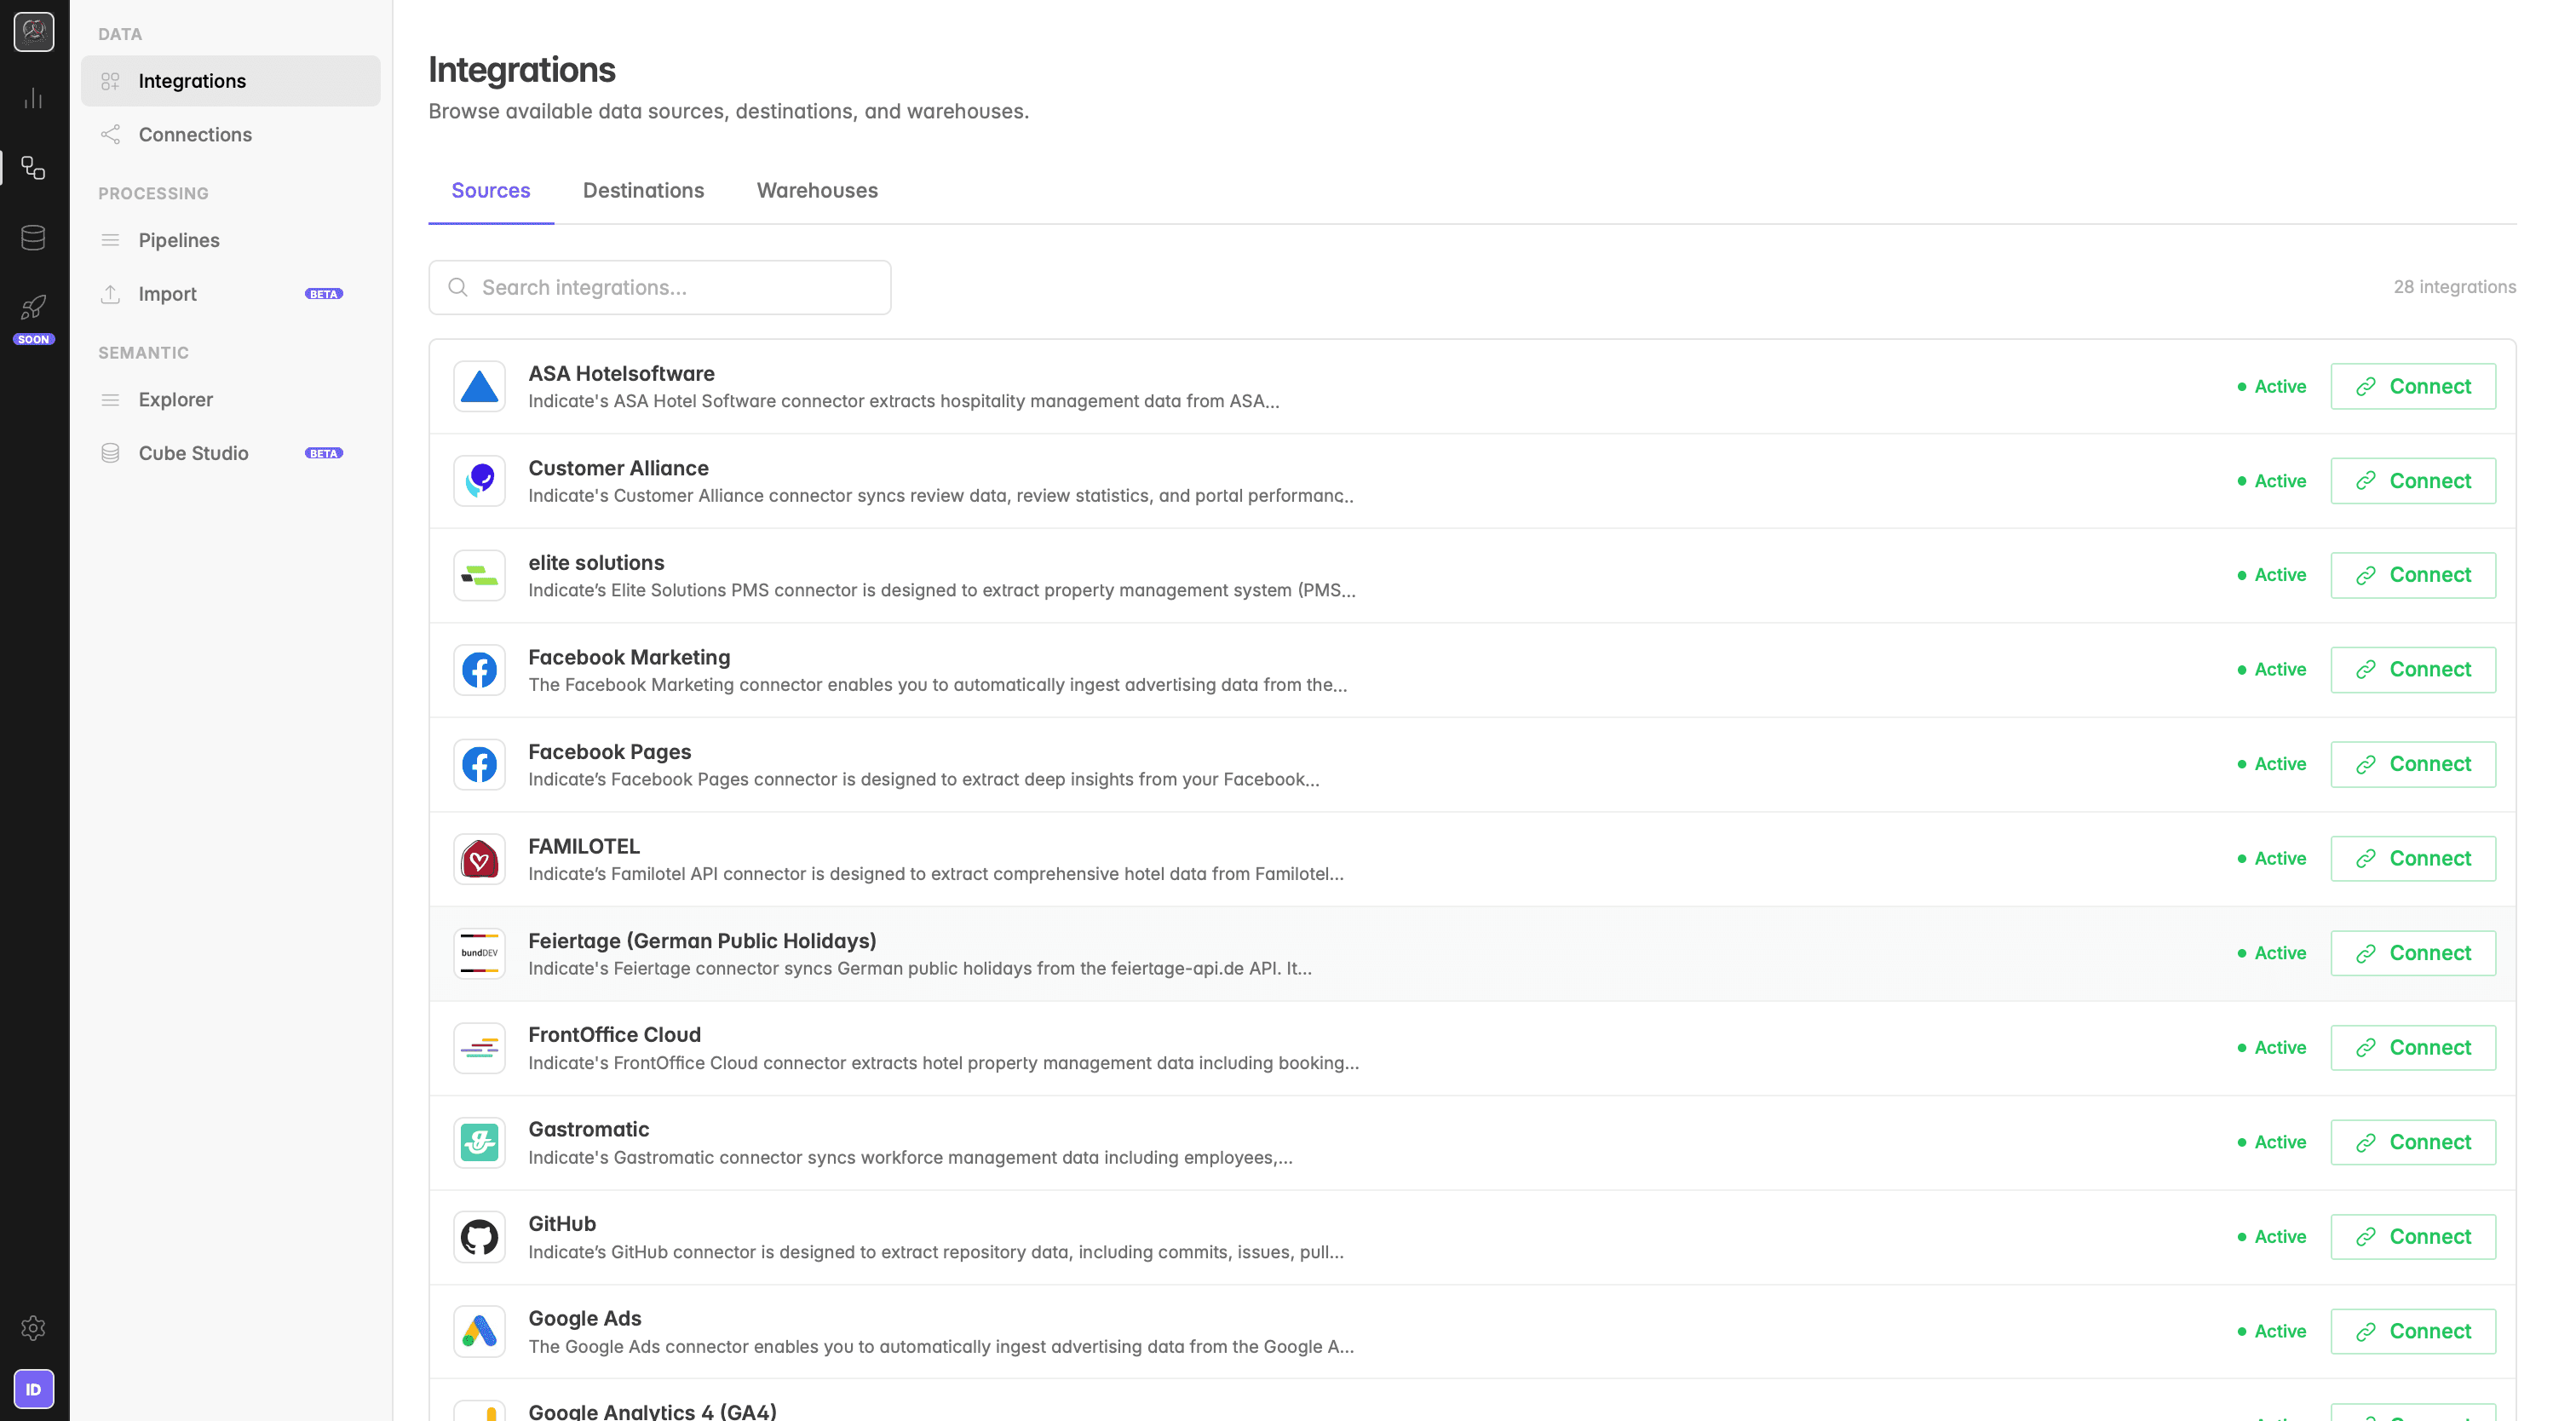This screenshot has height=1421, width=2576.
Task: Switch to the Destinations tab
Action: 643,190
